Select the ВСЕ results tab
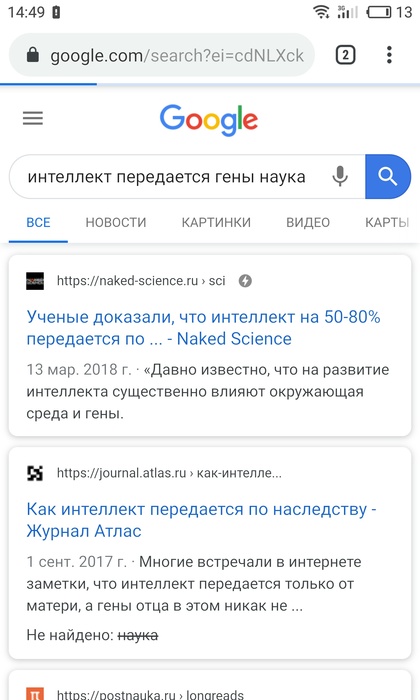420x700 pixels. click(x=38, y=222)
